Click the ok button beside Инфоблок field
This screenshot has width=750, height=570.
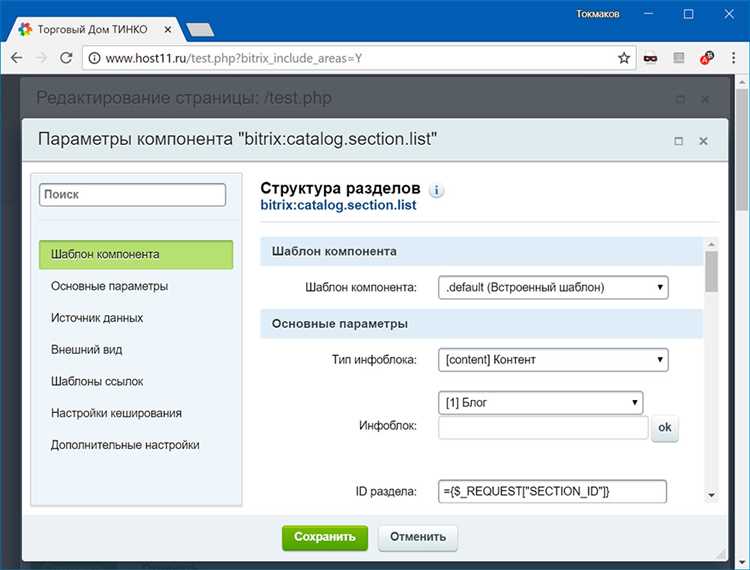664,428
